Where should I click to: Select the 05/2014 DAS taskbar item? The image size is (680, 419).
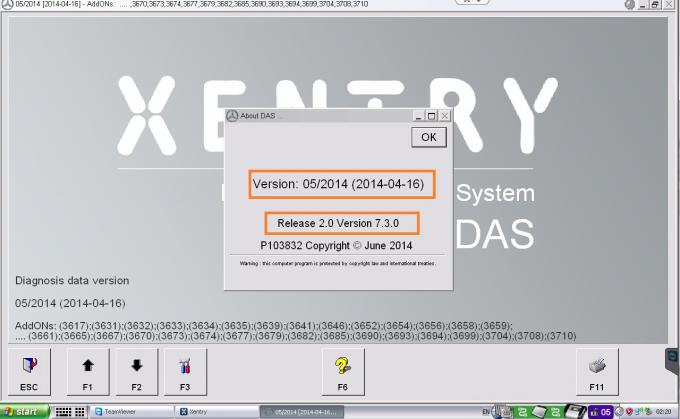coord(302,412)
